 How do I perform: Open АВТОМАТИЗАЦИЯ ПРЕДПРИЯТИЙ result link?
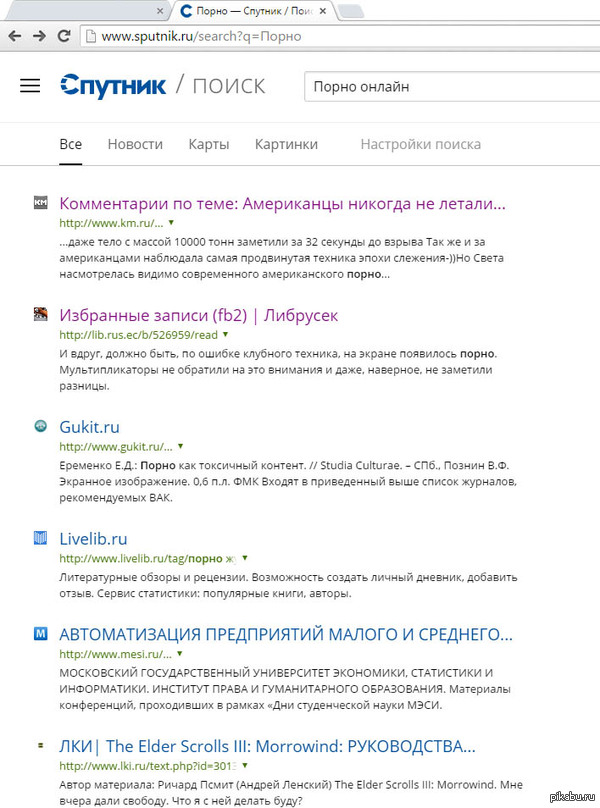pyautogui.click(x=286, y=634)
